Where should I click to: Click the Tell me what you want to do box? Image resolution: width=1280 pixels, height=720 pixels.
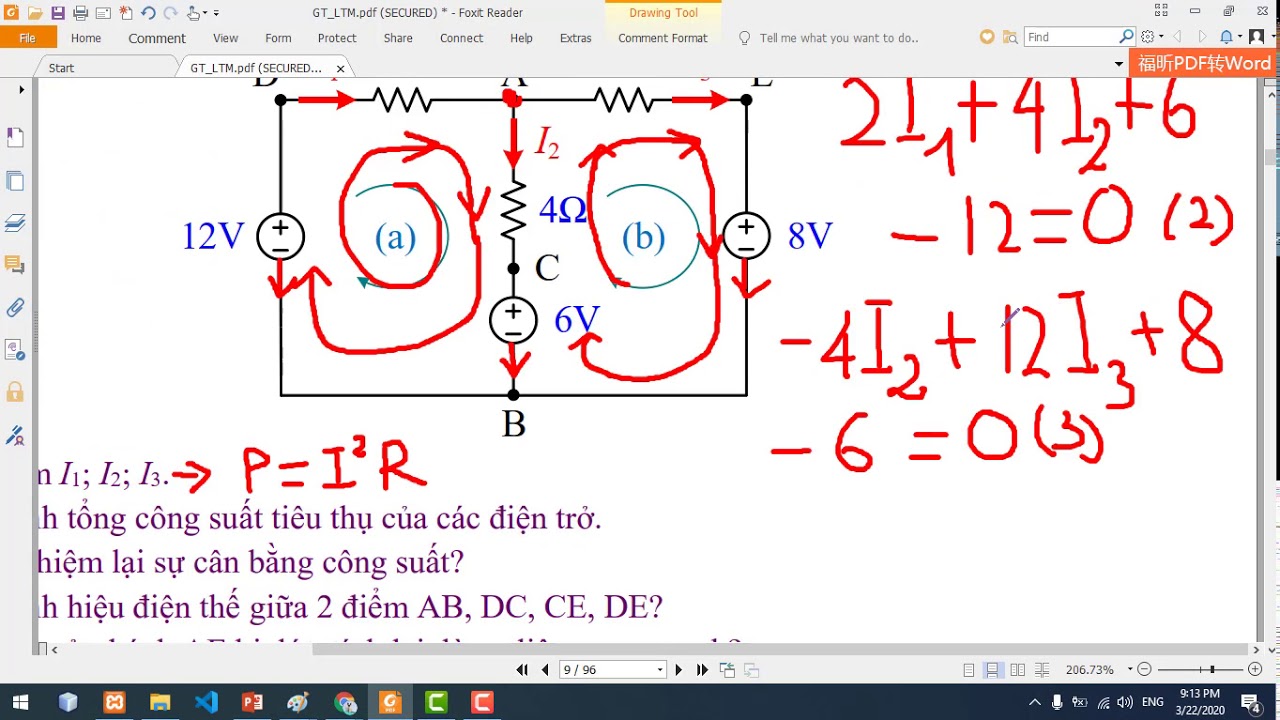coord(839,38)
